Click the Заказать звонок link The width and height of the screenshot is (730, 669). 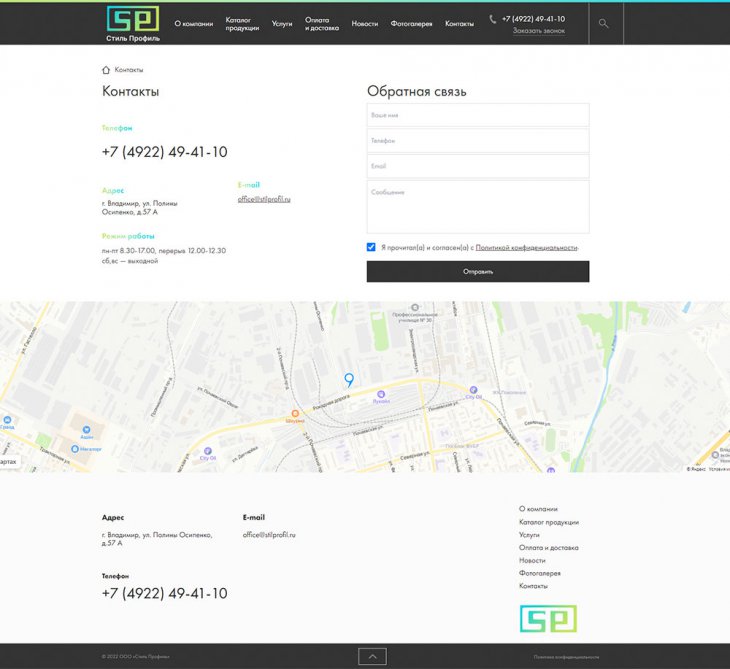coord(538,31)
